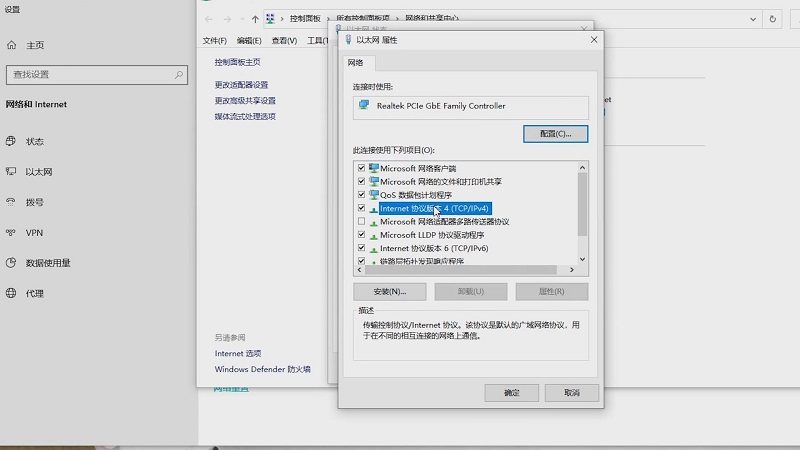Open the 数据使用量 data usage icon
The height and width of the screenshot is (450, 800).
click(12, 263)
